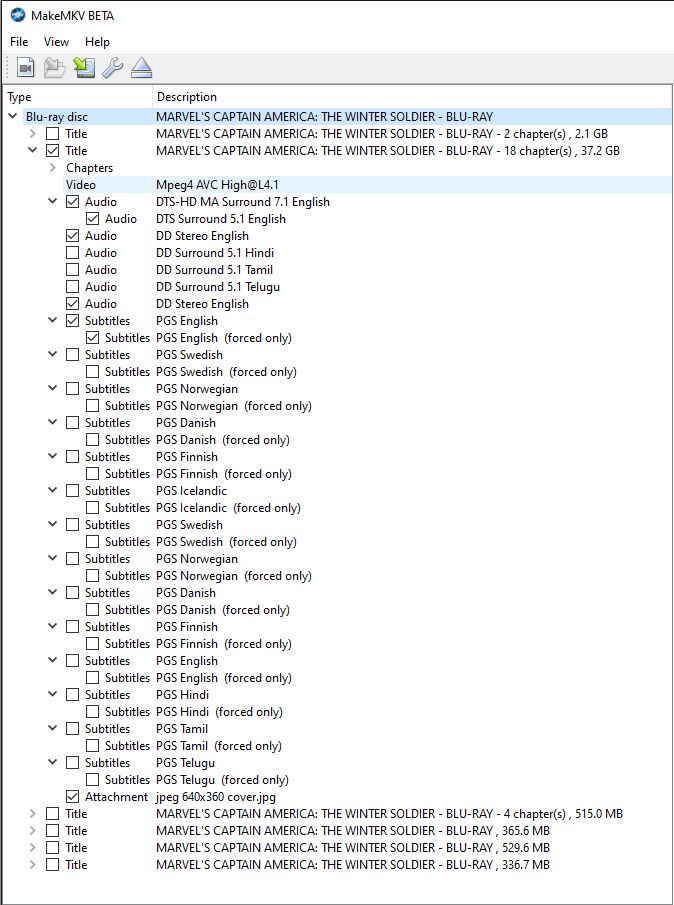Screen dimensions: 674x905
Task: Click the Type column header
Action: coord(78,97)
